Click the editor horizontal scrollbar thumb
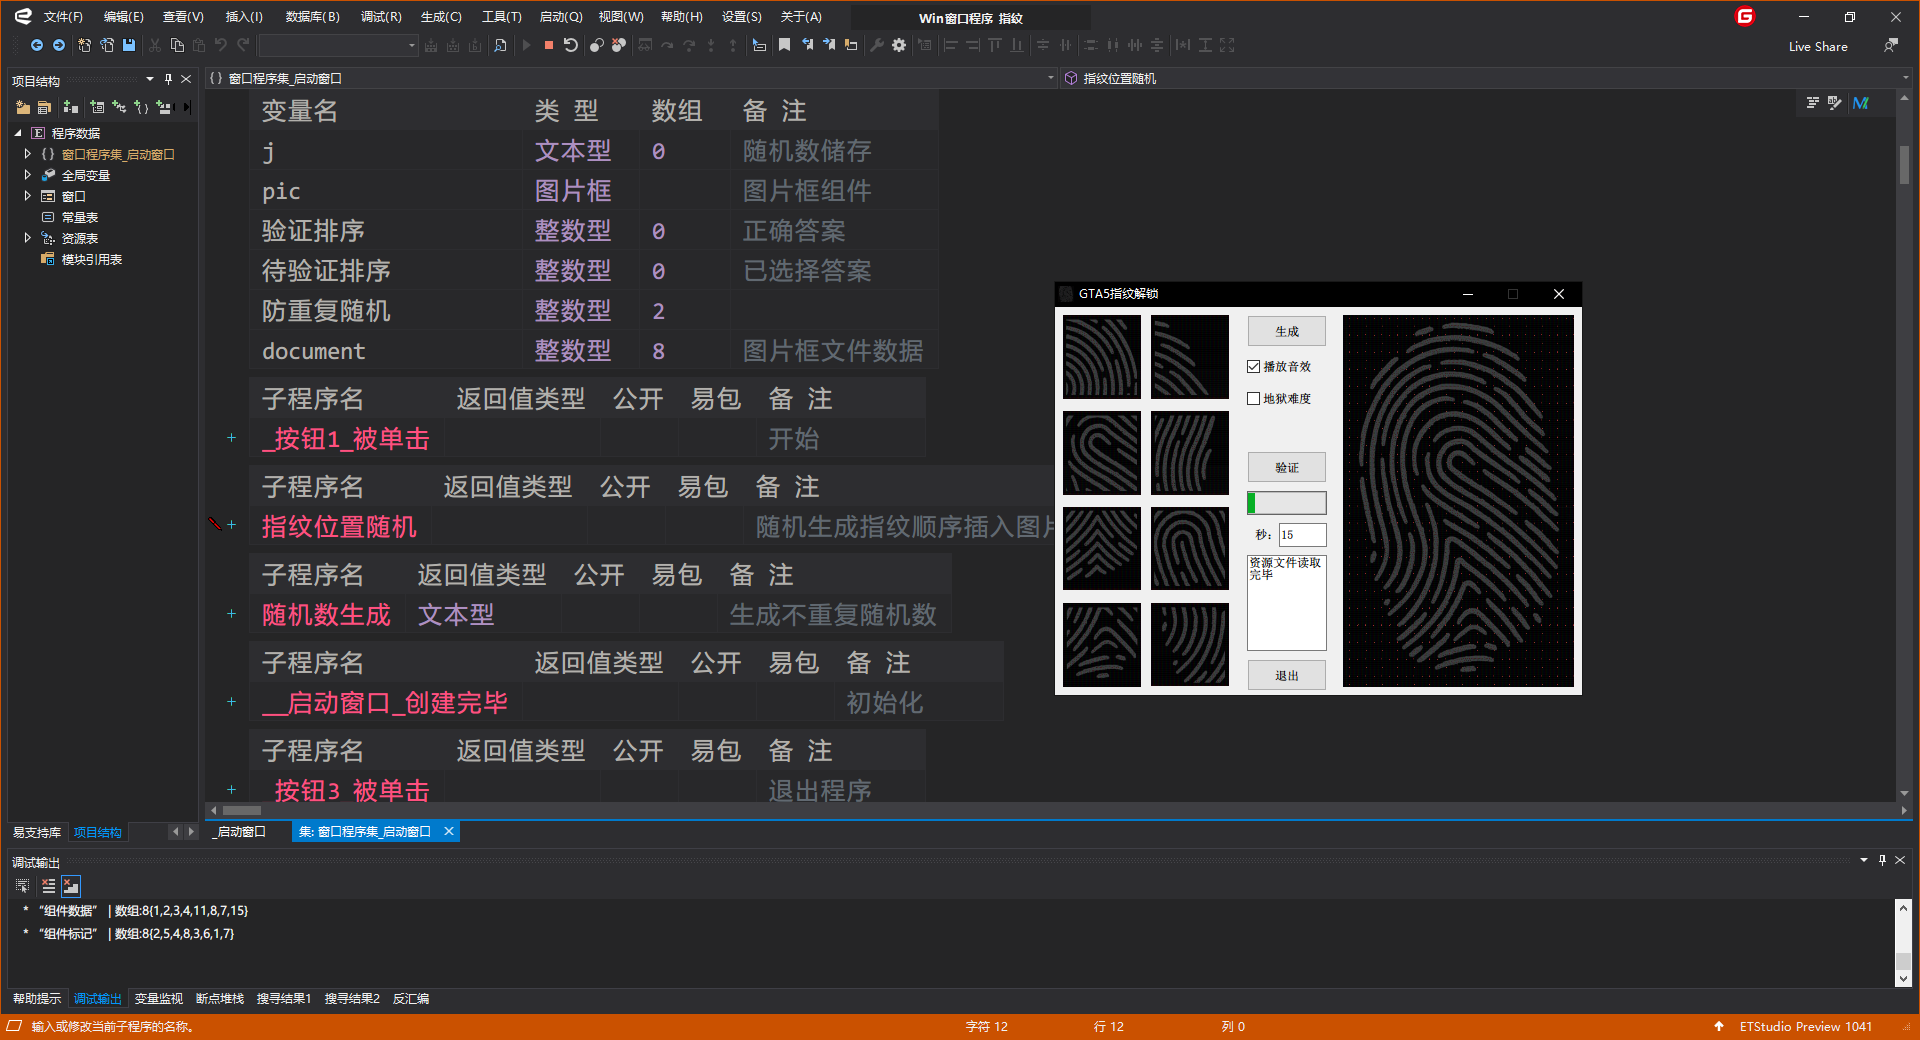This screenshot has height=1040, width=1920. pos(242,810)
